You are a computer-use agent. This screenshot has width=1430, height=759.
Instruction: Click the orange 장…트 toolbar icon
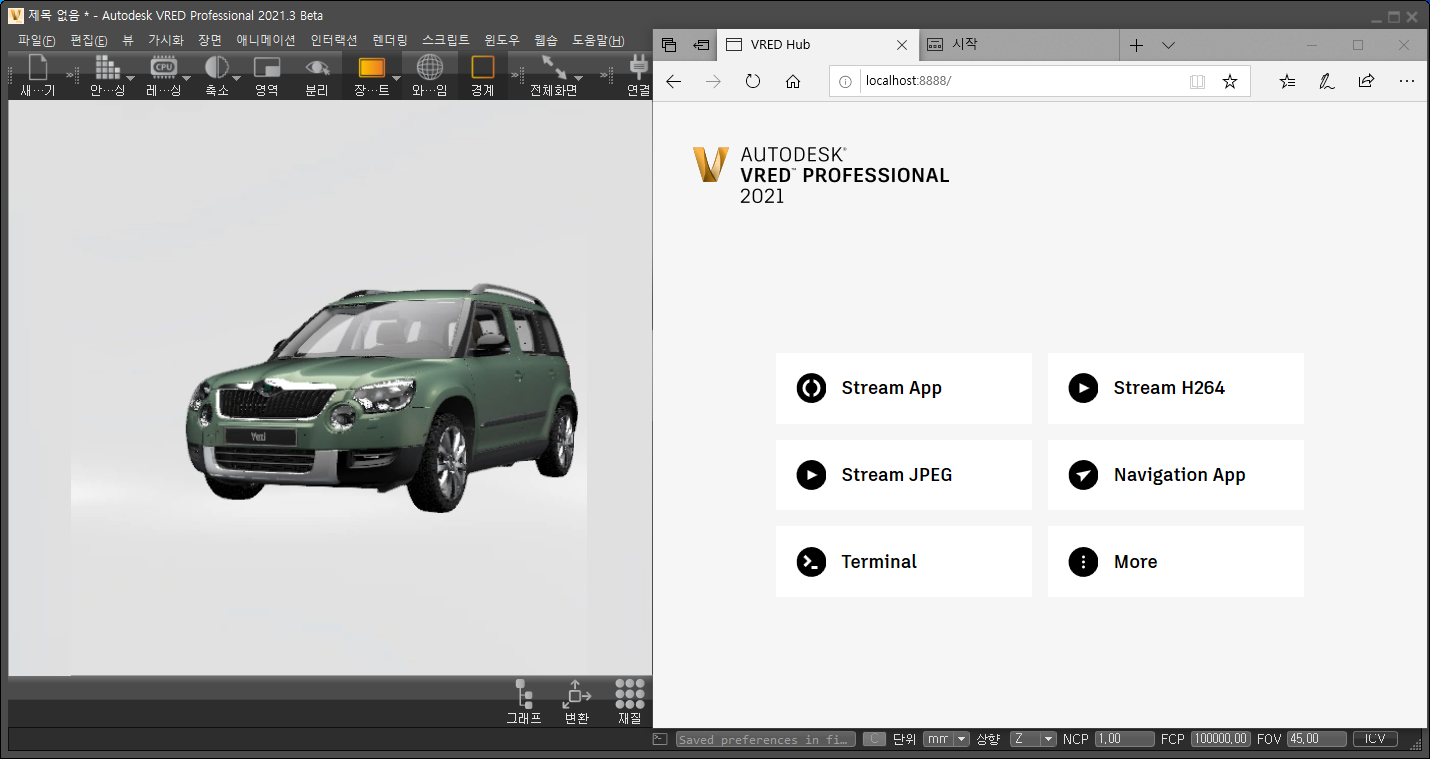pyautogui.click(x=372, y=68)
